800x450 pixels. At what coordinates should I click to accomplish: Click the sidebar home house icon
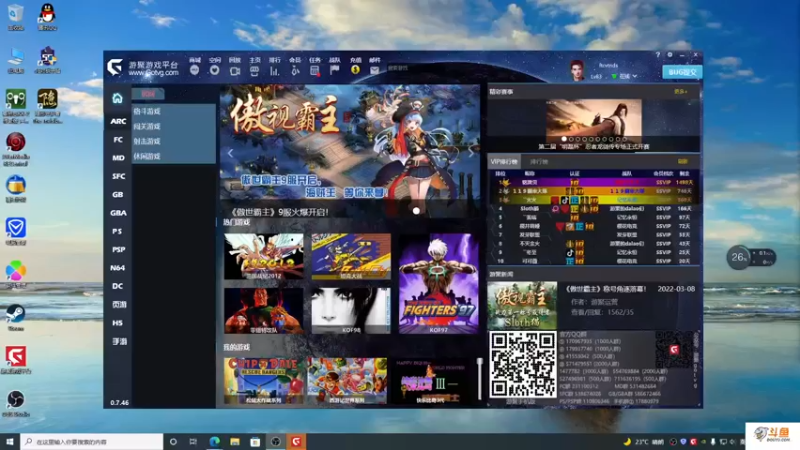(x=117, y=98)
